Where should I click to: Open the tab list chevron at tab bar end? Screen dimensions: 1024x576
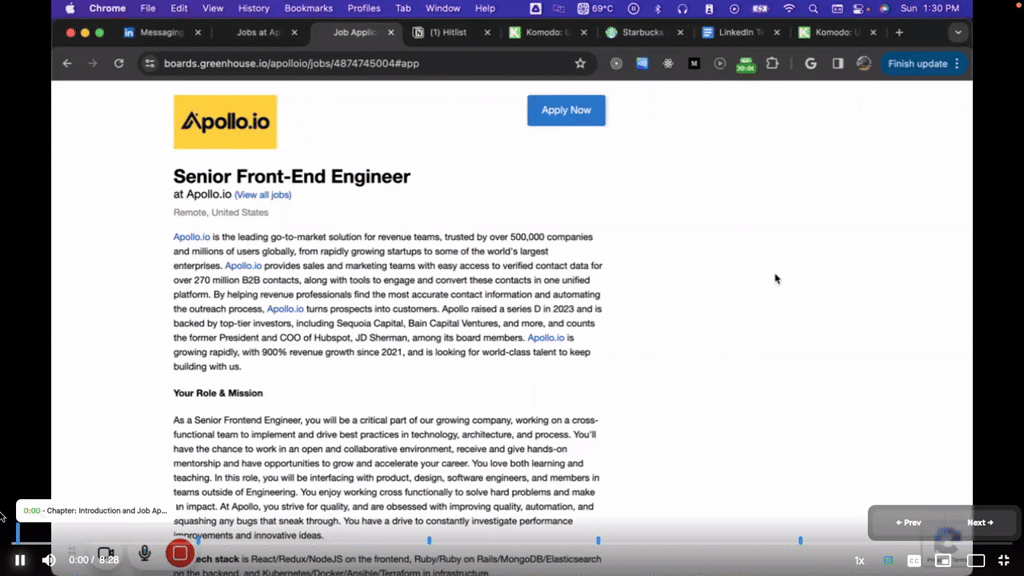[x=958, y=32]
